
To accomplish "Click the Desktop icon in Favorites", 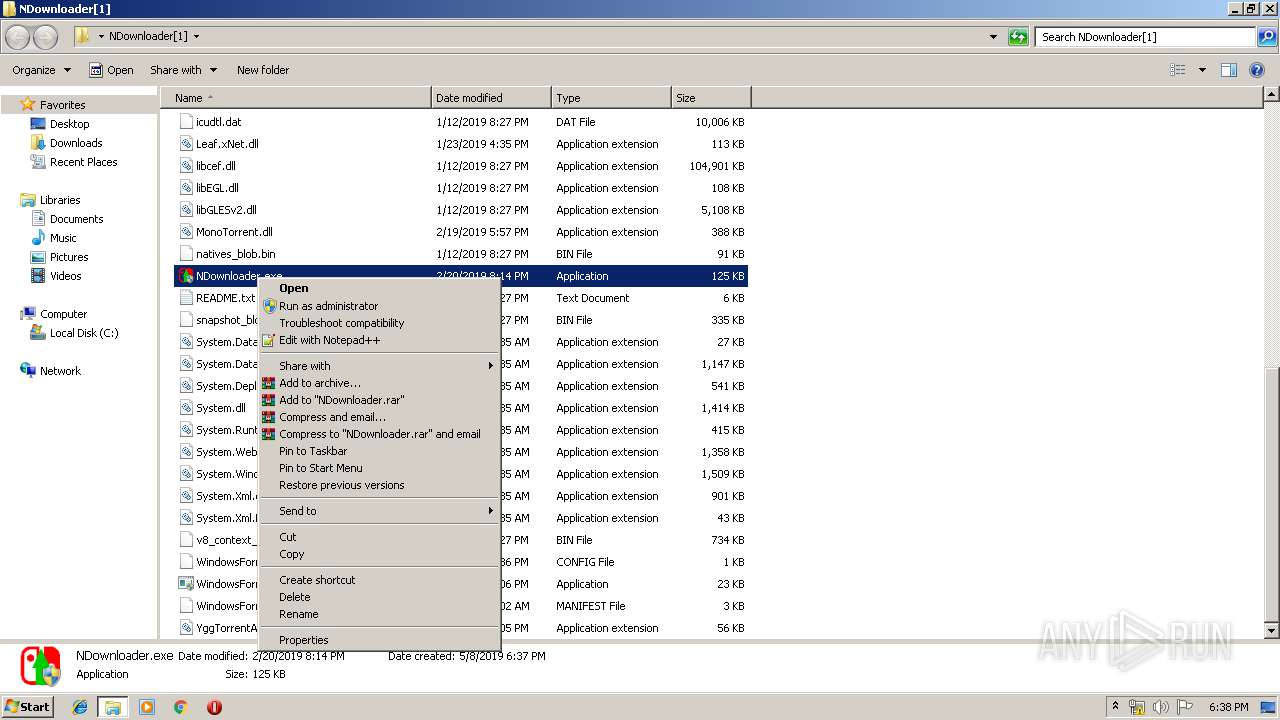I will (38, 124).
